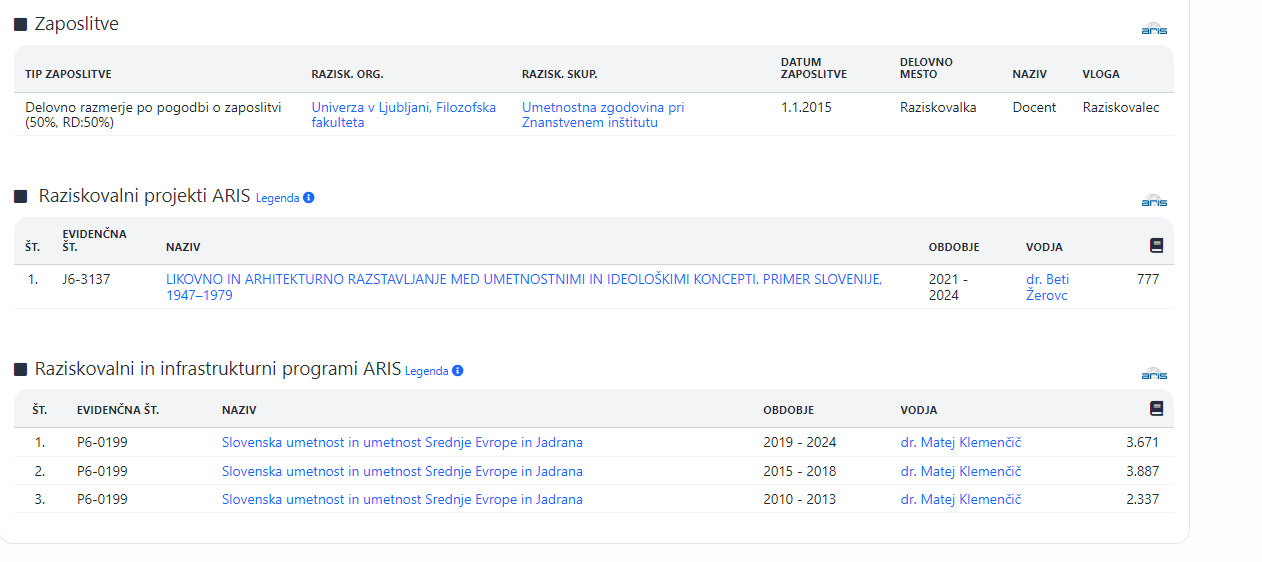Open Legenda link for infrastrukturni programi ARIS
The height and width of the screenshot is (562, 1262).
tap(426, 371)
